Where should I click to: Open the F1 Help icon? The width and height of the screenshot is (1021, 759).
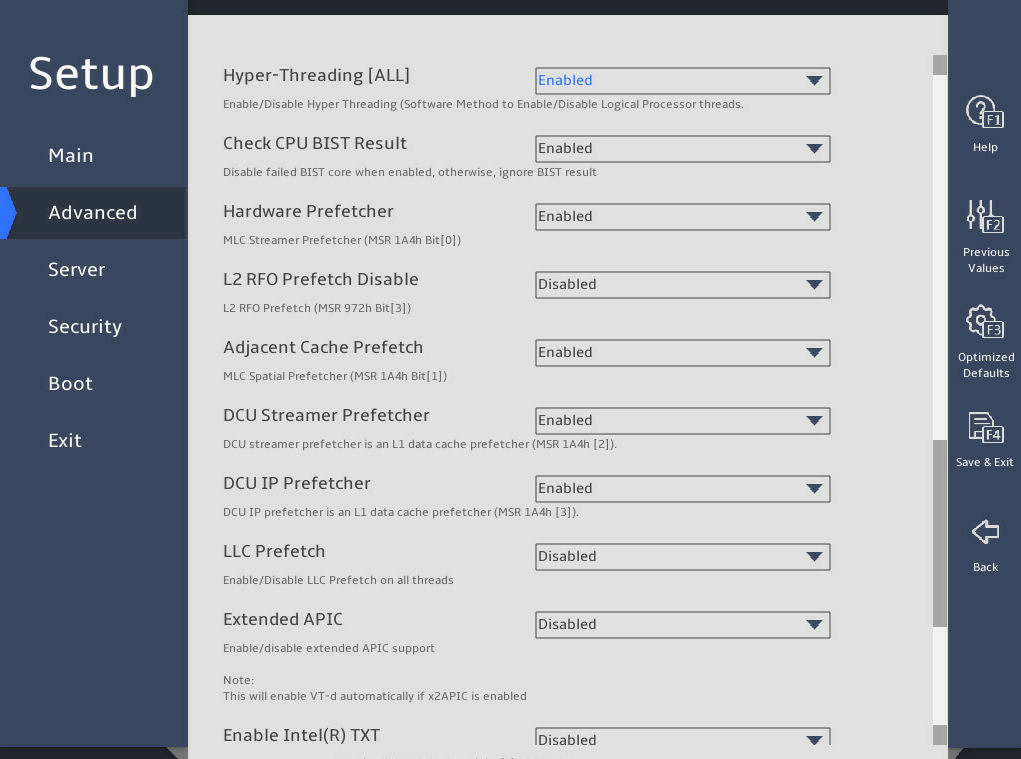coord(985,112)
